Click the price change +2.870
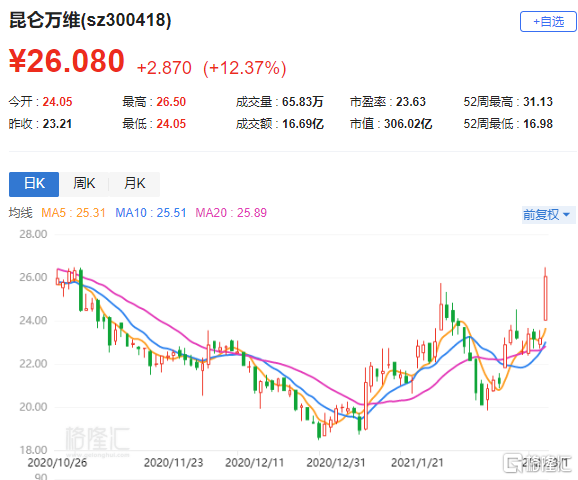Viewport: 578px width, 480px height. [x=164, y=68]
